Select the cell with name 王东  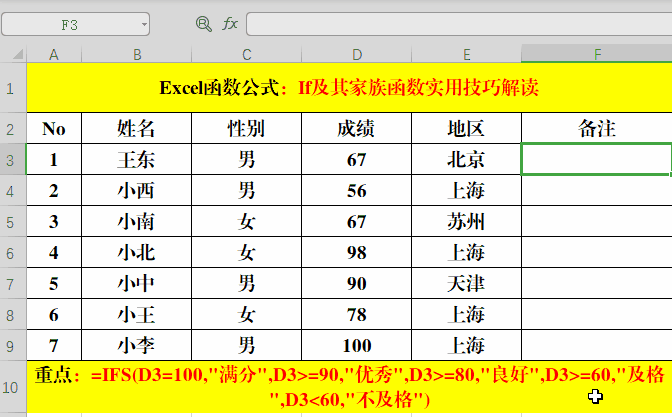[x=136, y=159]
